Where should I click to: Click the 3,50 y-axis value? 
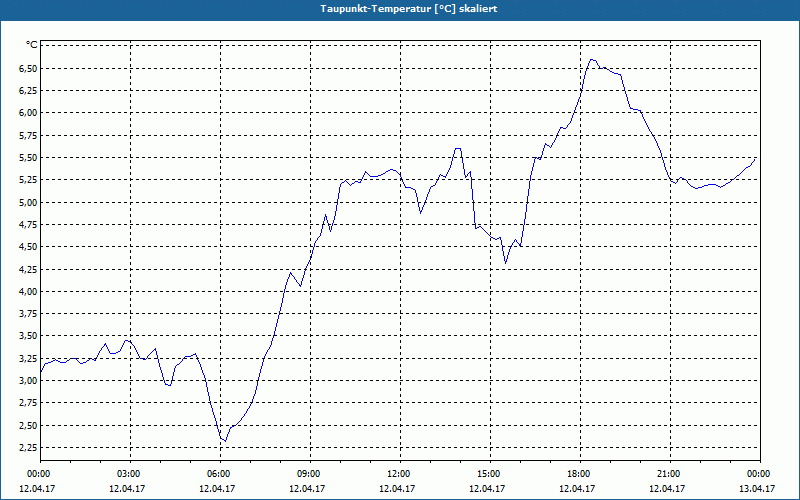[x=28, y=336]
